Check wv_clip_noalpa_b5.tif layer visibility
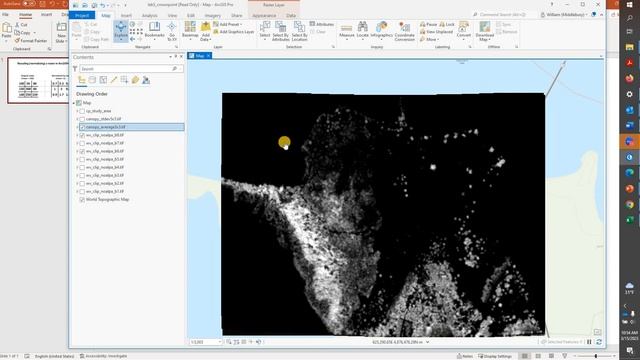640x360 pixels. point(82,159)
